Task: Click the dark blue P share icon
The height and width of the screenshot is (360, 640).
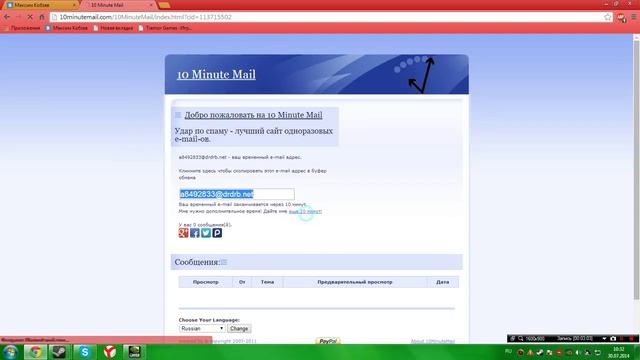Action: [x=217, y=233]
